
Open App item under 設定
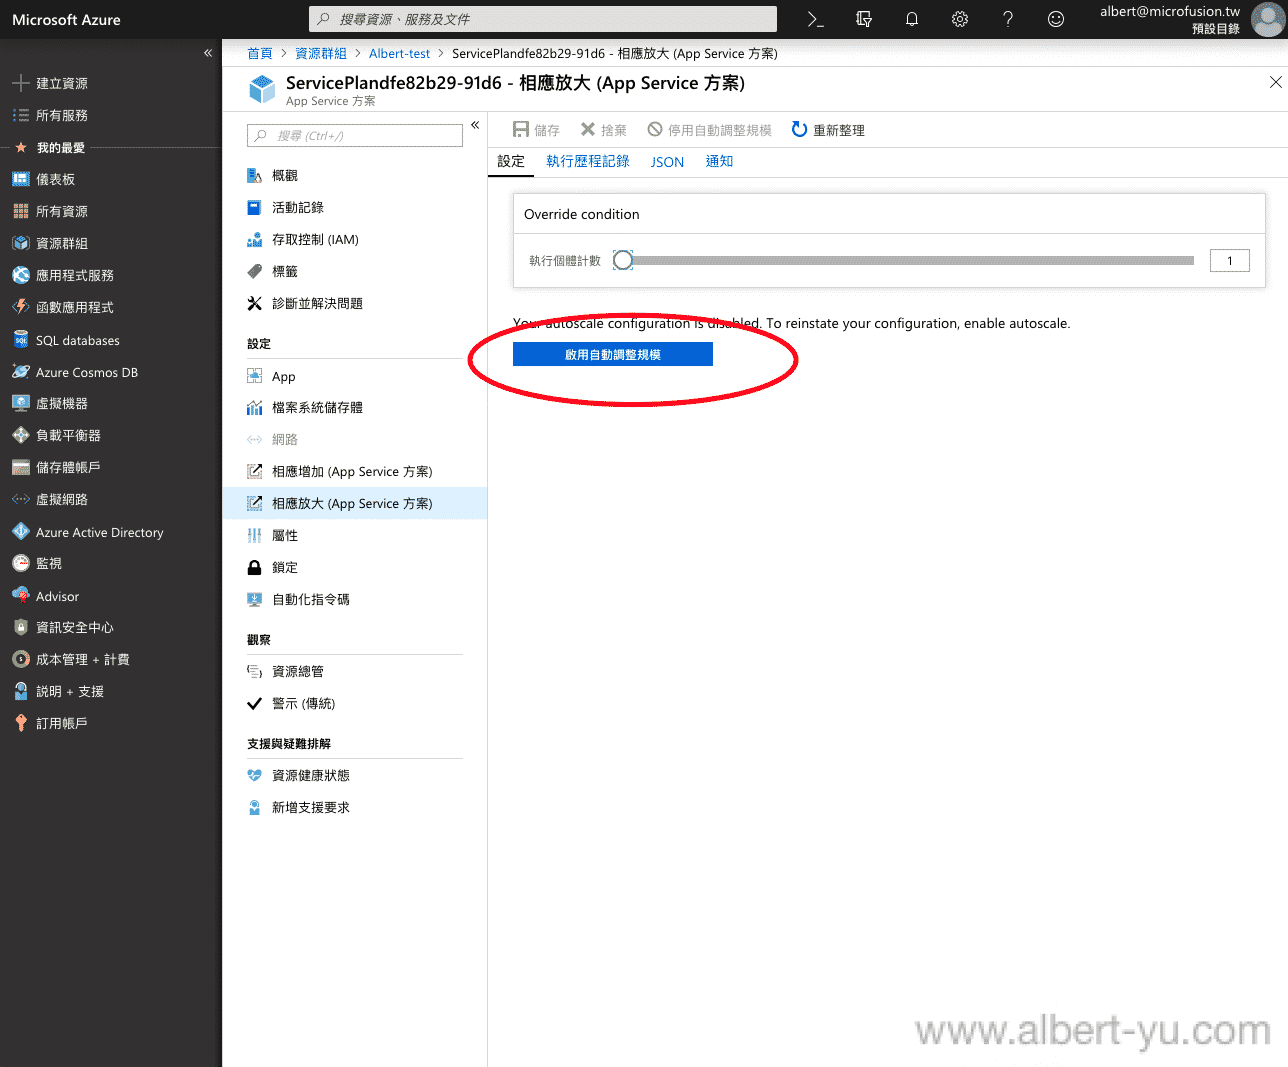coord(355,376)
